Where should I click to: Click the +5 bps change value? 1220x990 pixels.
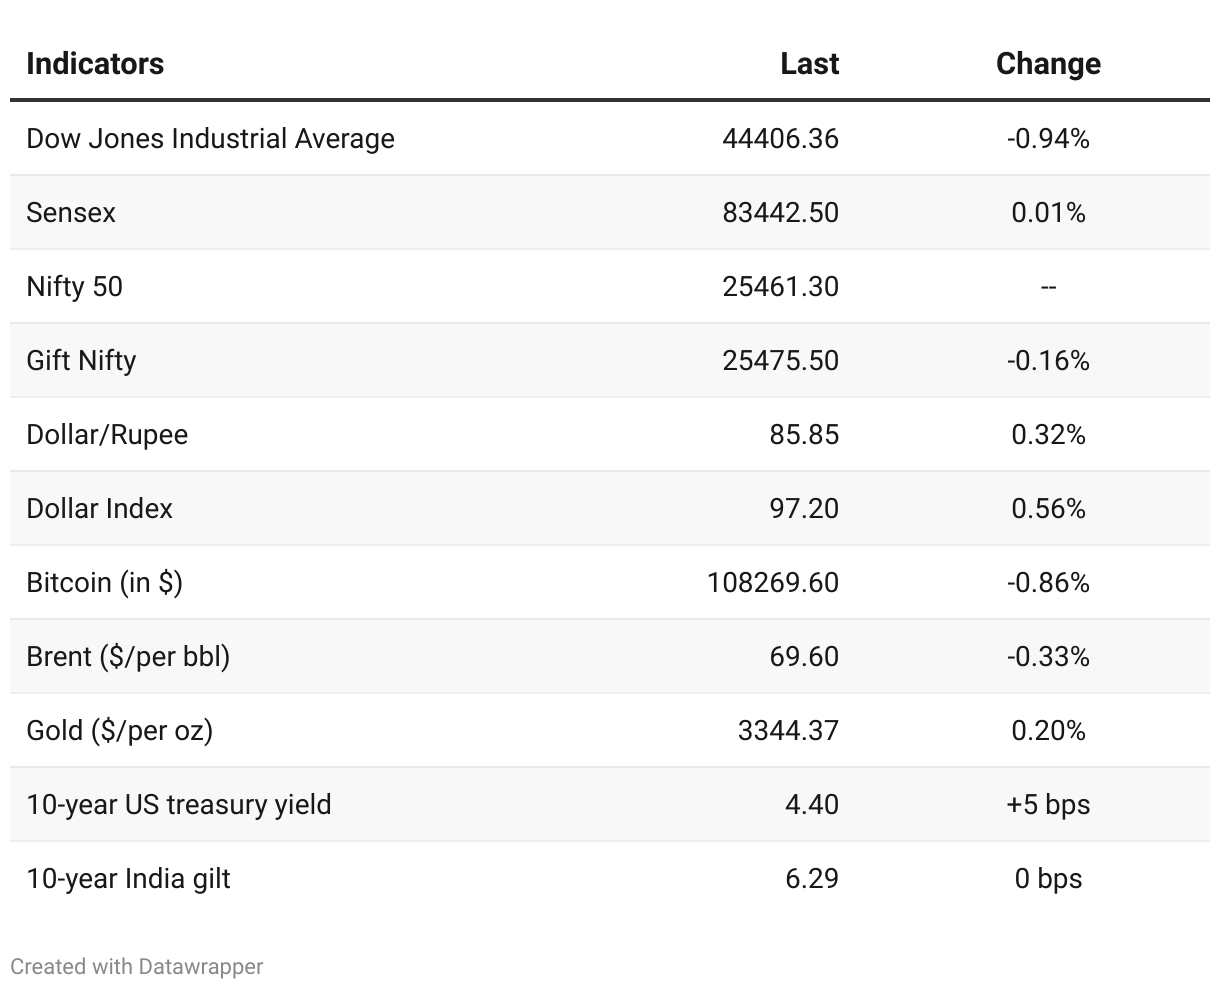(x=1048, y=805)
